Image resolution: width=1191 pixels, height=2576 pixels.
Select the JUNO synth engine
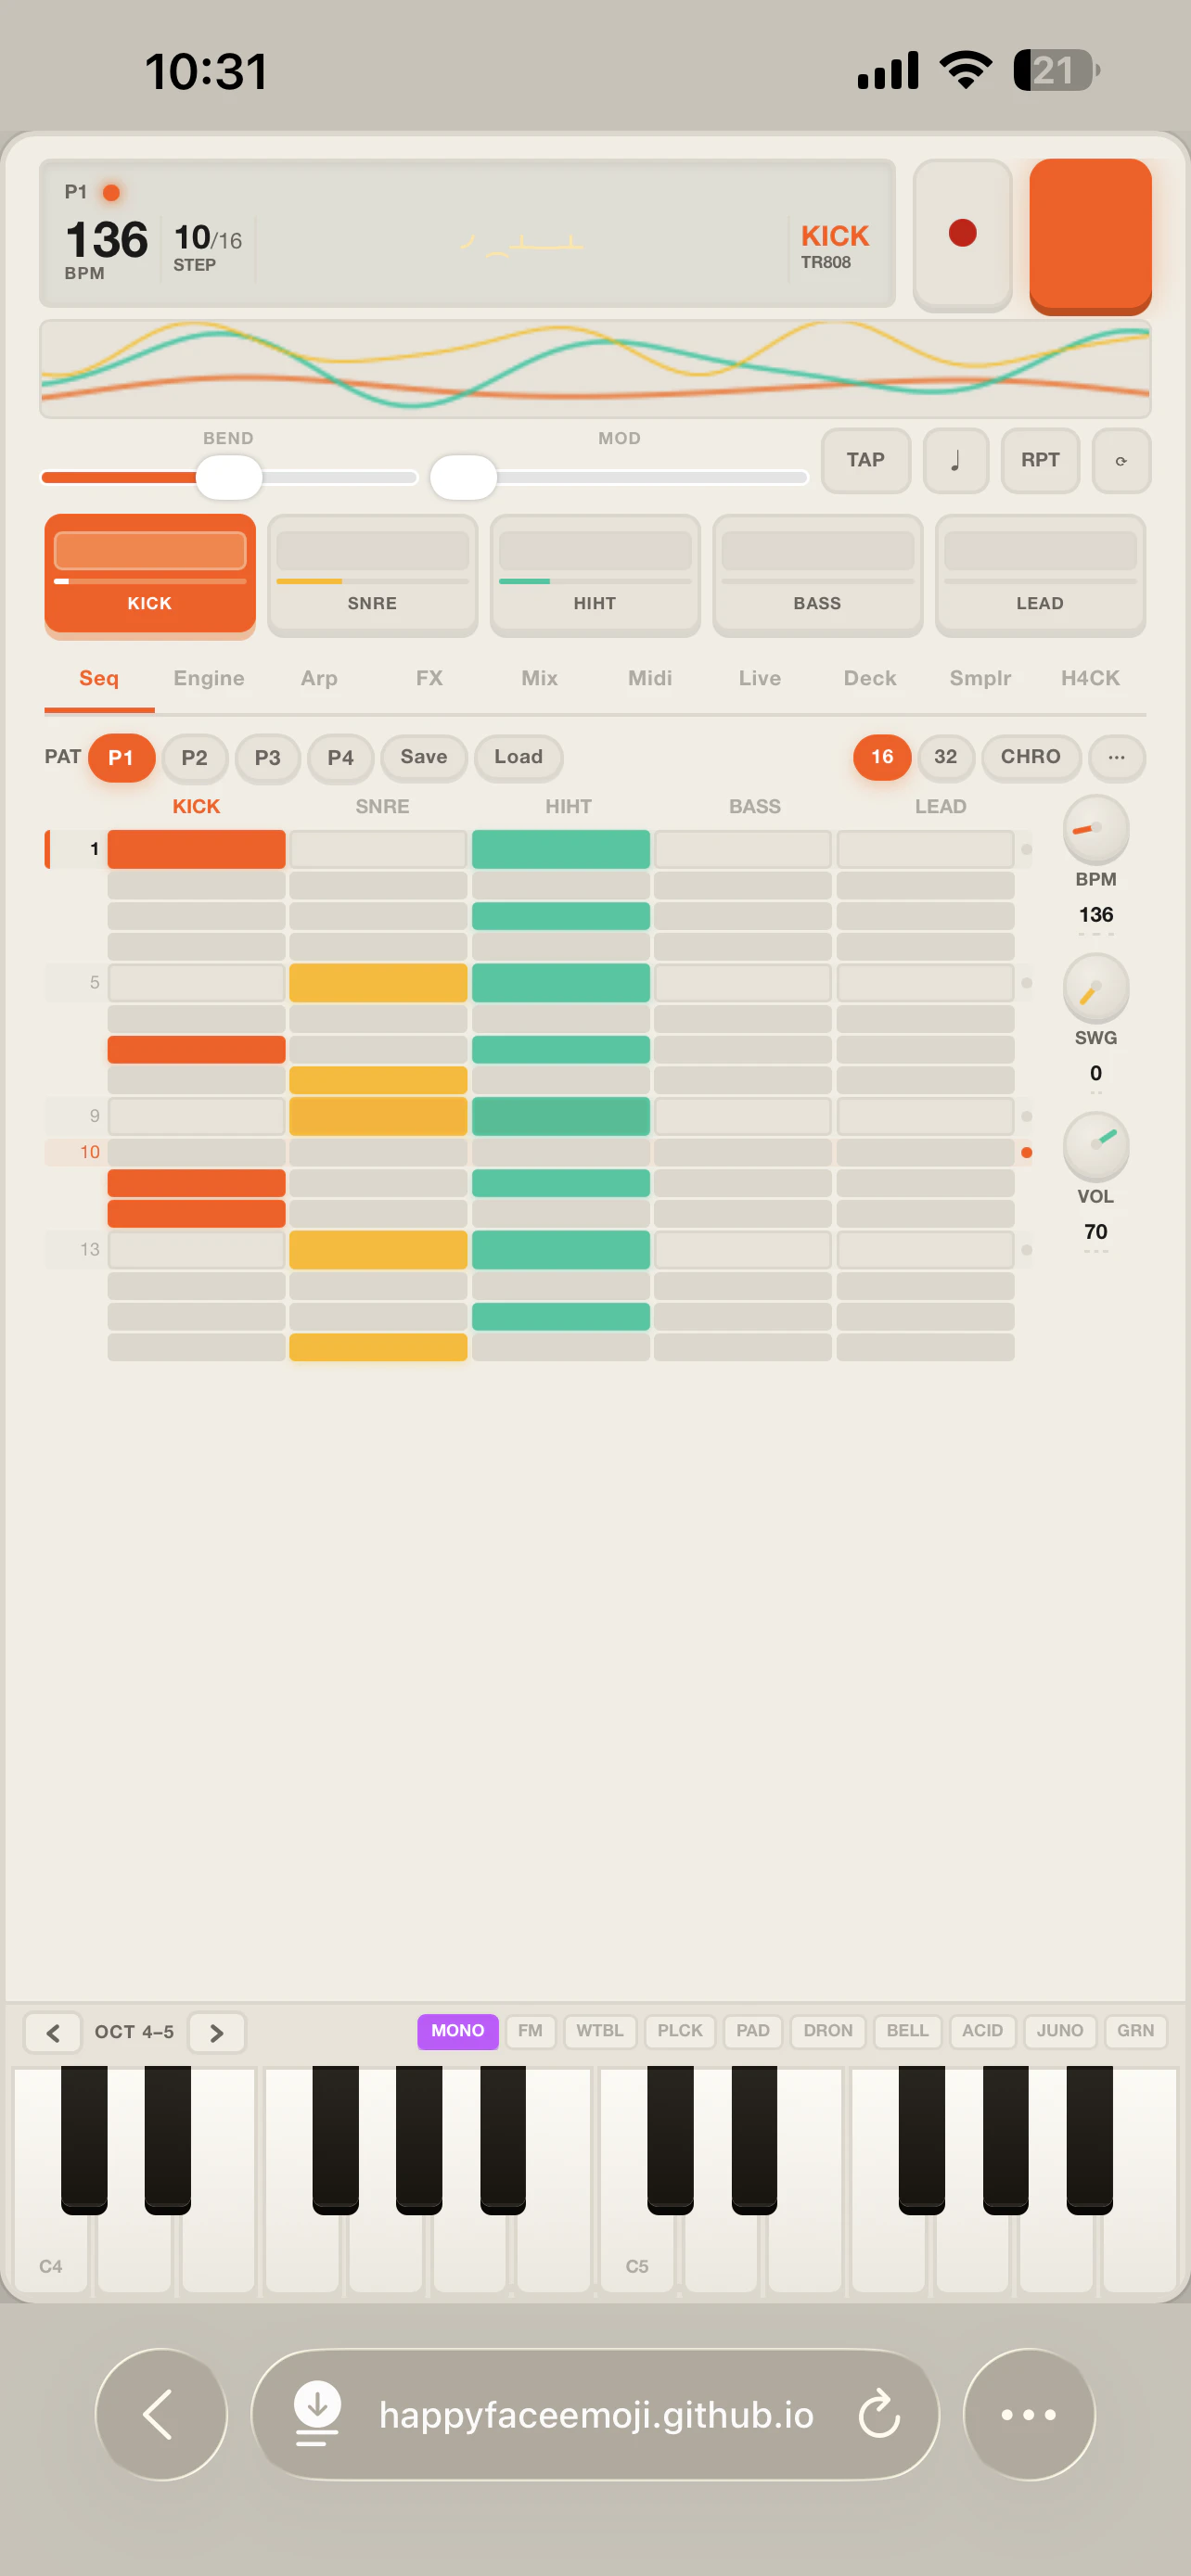1060,2031
